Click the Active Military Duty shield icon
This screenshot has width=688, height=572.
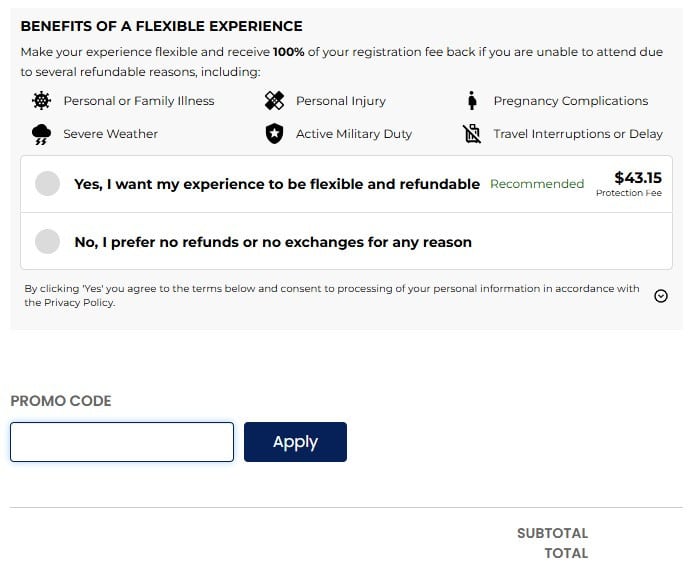[x=274, y=134]
